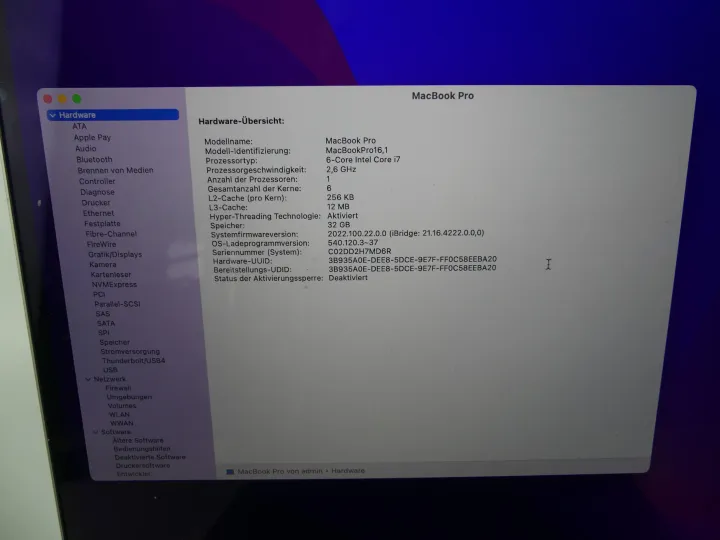720x540 pixels.
Task: Select ATA in the sidebar
Action: click(x=79, y=126)
